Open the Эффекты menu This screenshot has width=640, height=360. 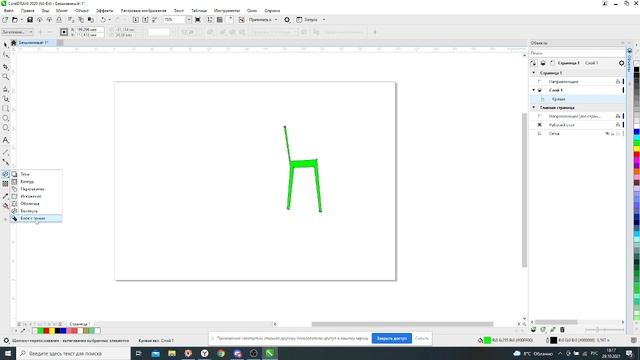coord(104,11)
